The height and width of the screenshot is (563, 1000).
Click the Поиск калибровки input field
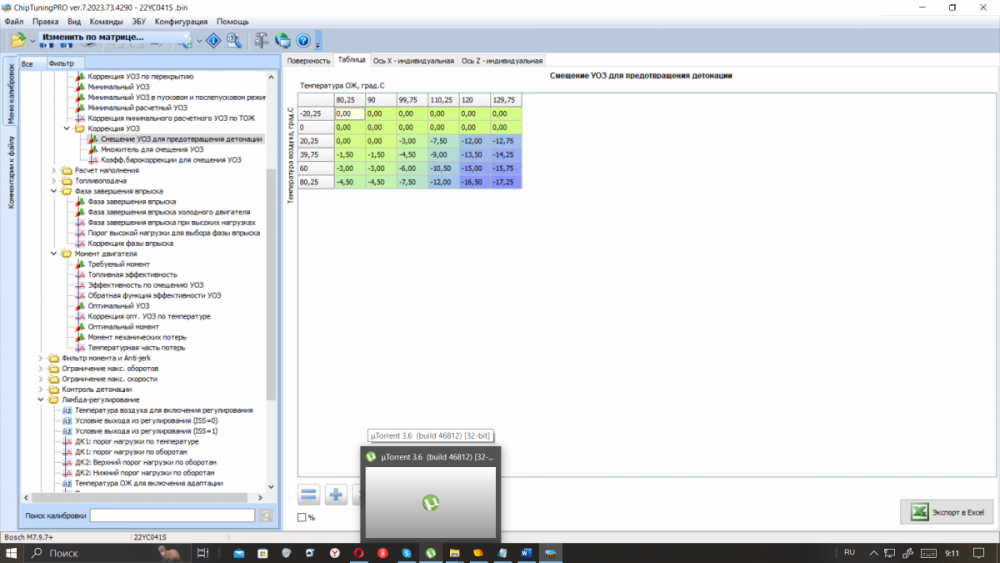[x=172, y=516]
